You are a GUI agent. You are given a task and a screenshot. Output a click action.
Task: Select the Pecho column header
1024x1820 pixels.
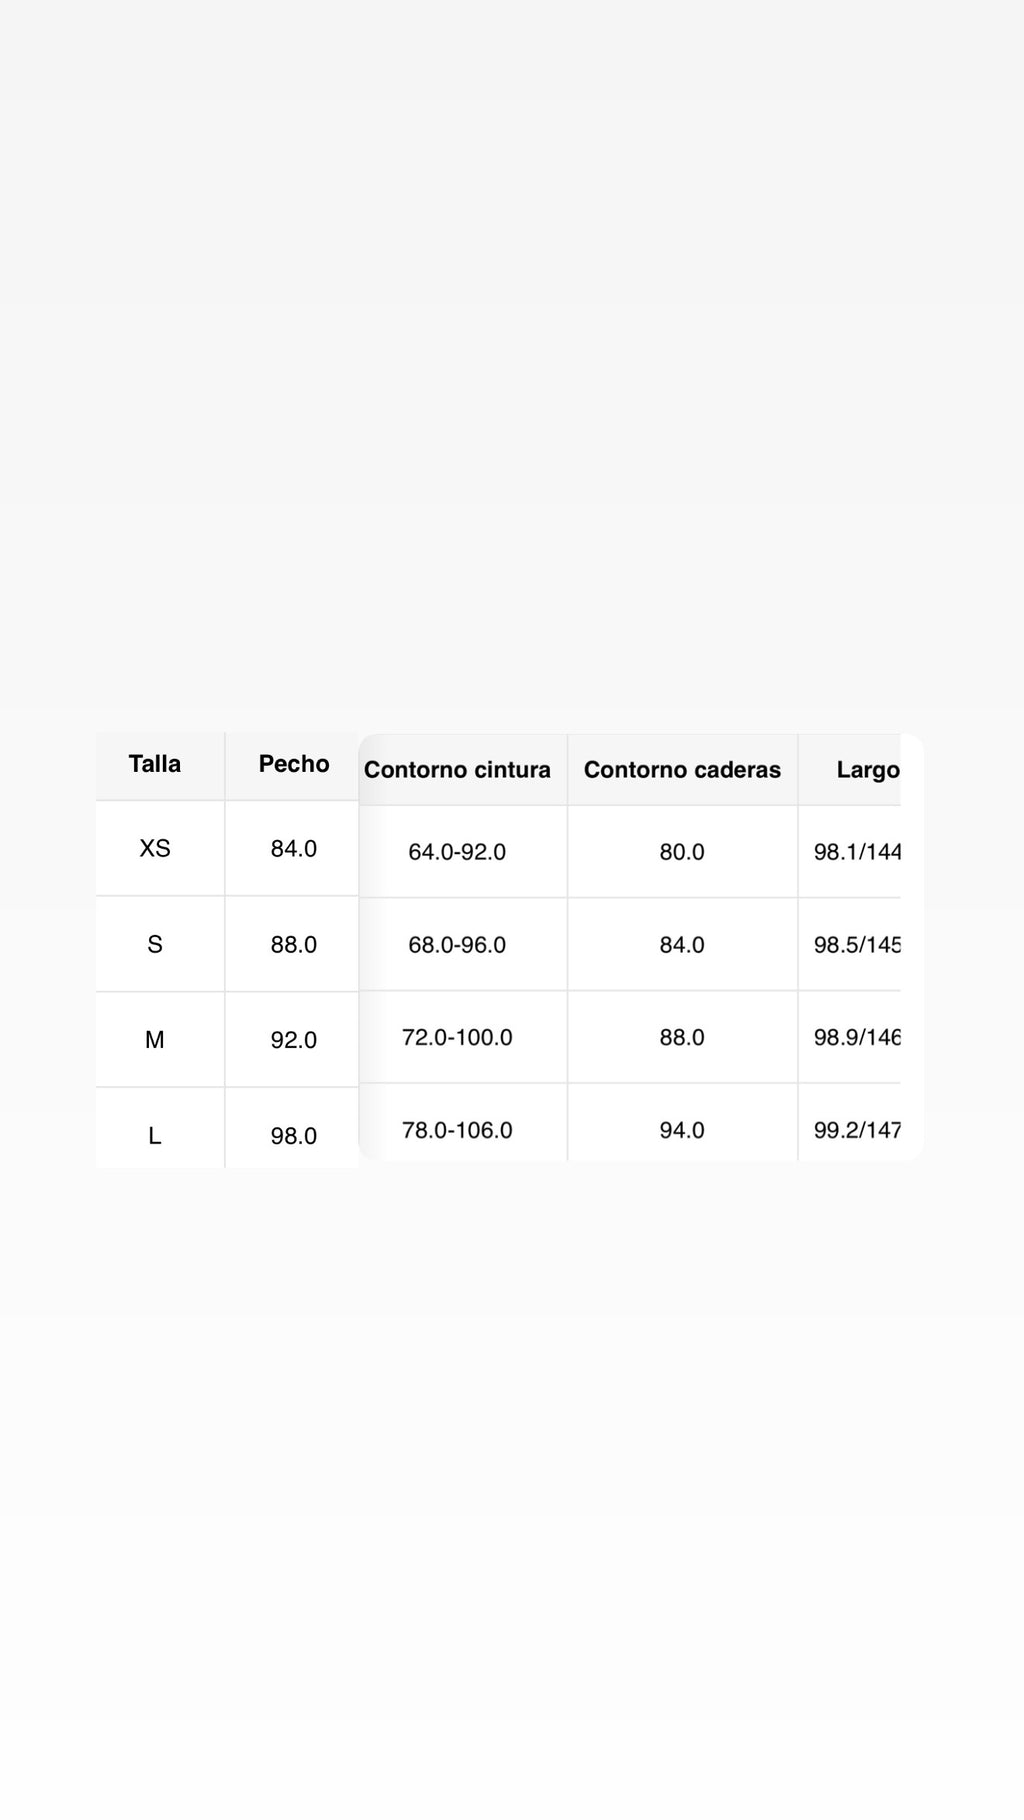coord(294,764)
